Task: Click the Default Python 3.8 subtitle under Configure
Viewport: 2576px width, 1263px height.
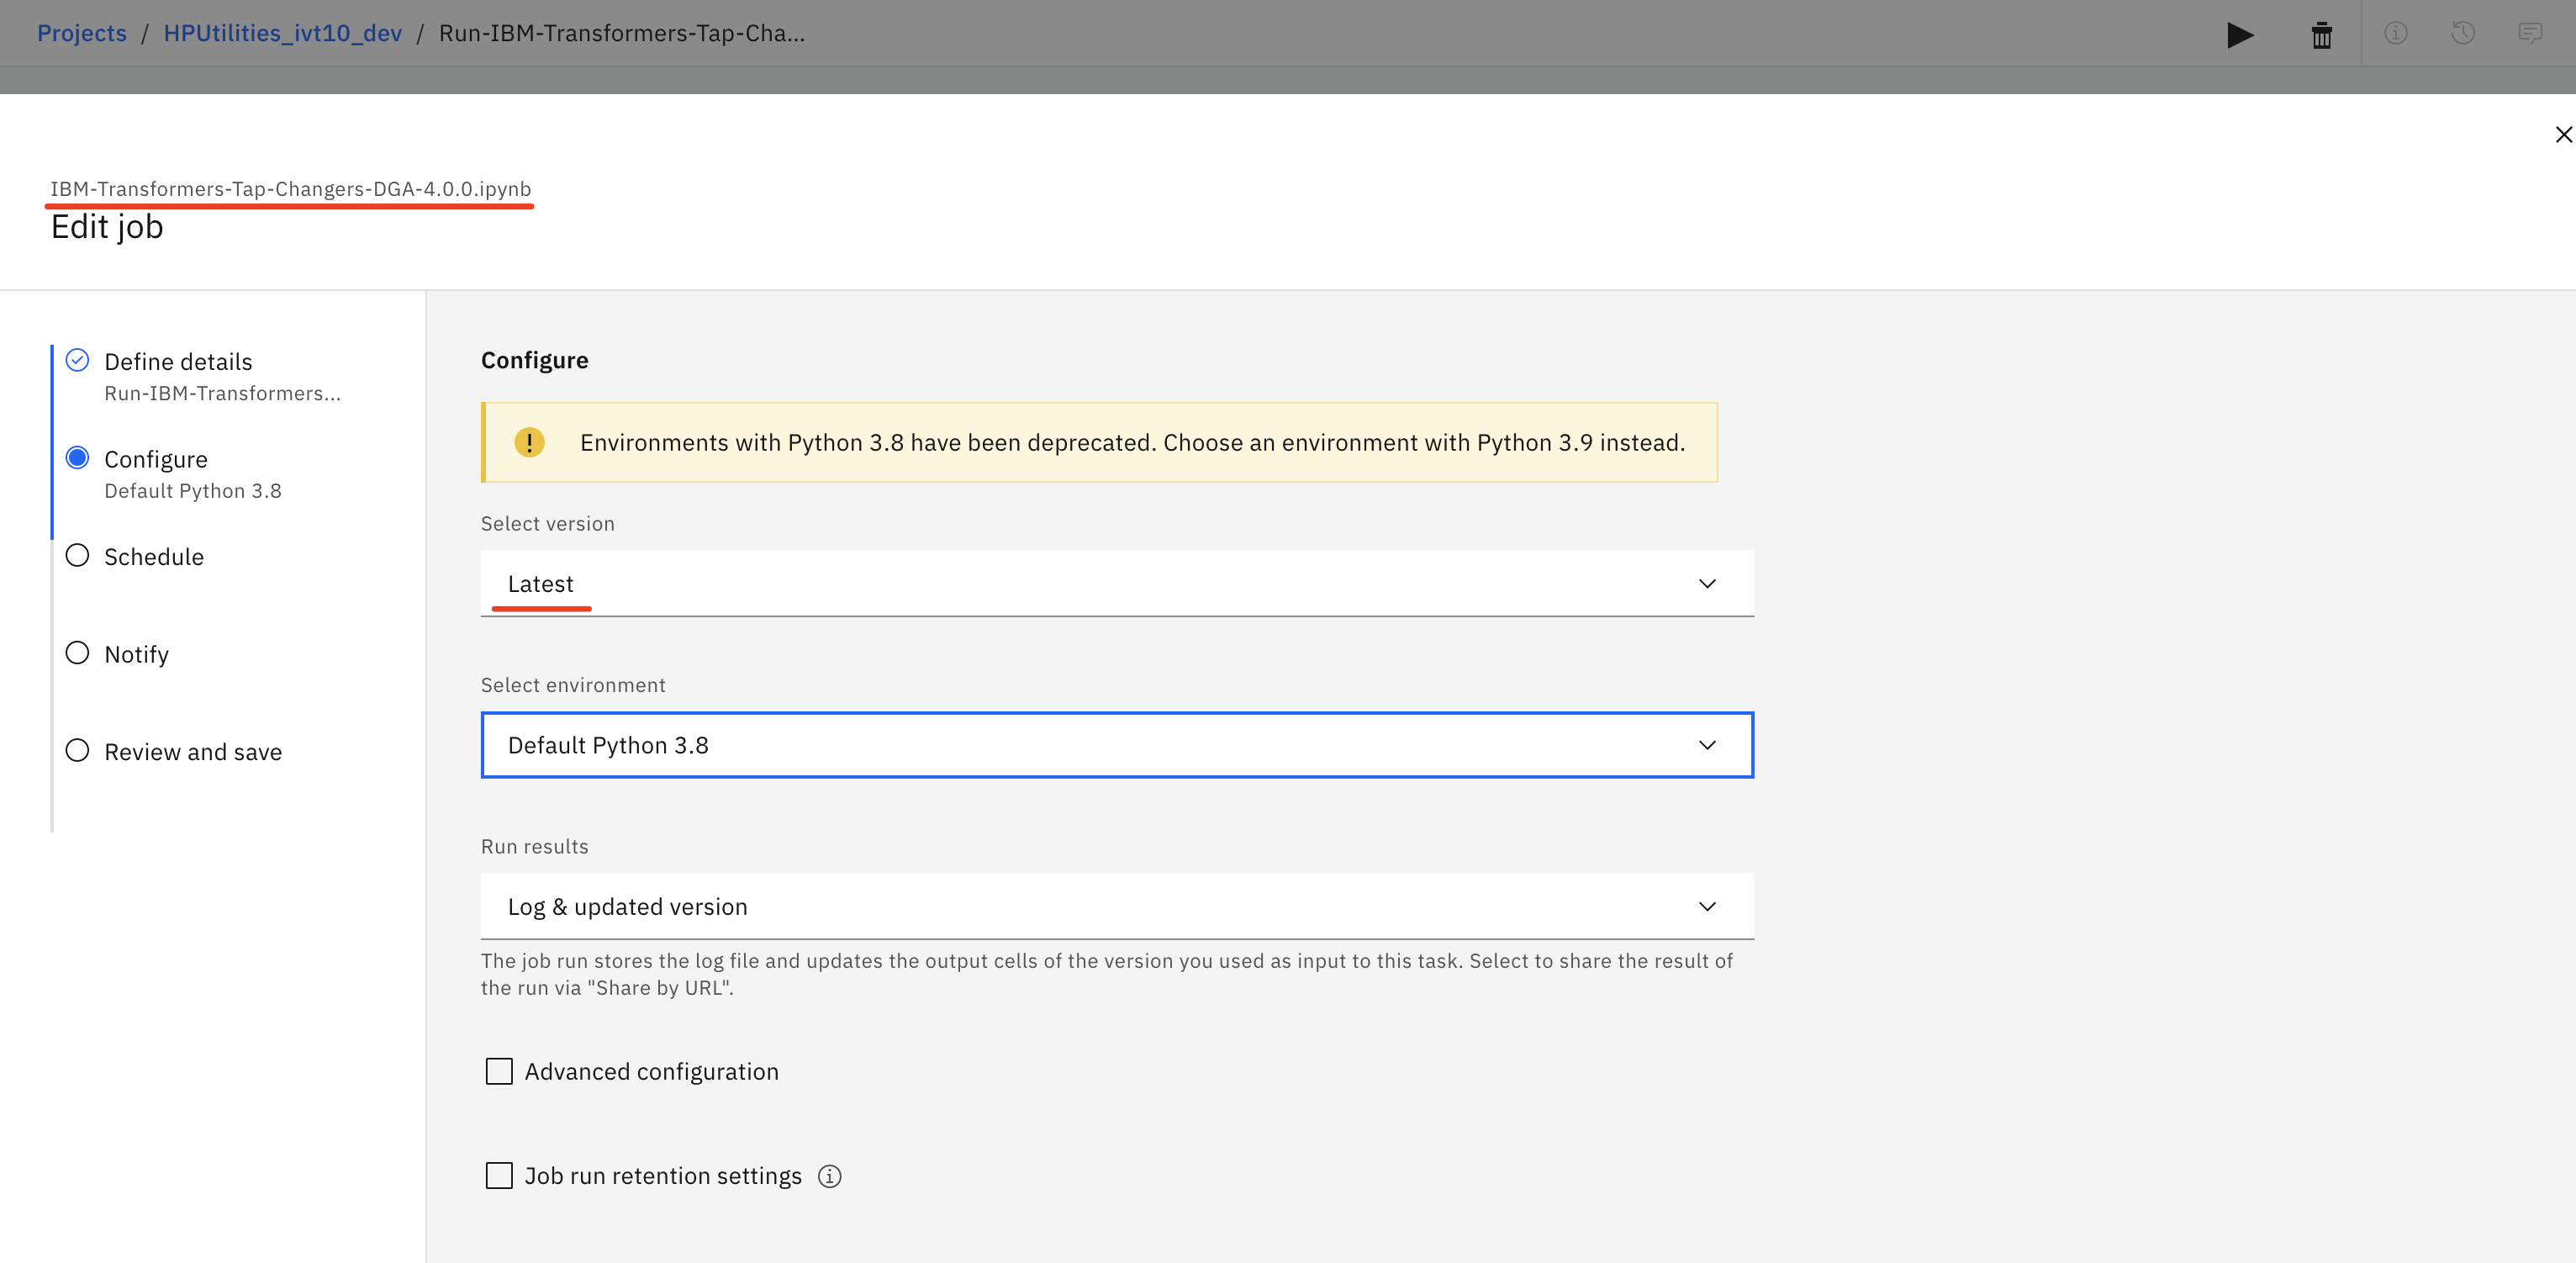Action: pyautogui.click(x=193, y=491)
